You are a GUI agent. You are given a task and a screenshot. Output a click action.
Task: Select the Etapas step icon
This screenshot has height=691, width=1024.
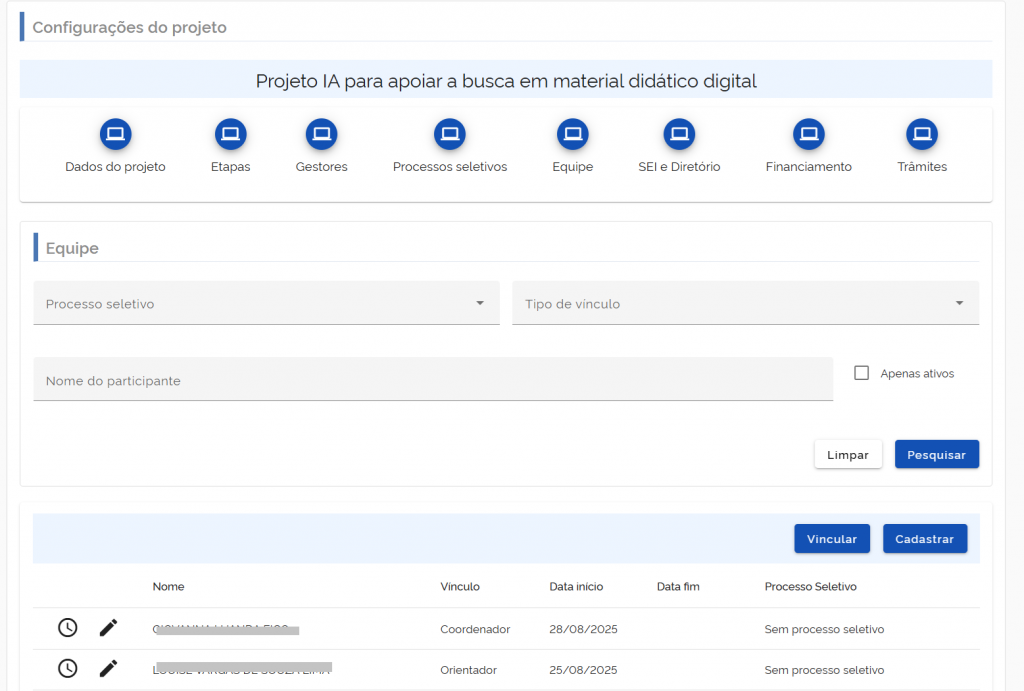(230, 134)
